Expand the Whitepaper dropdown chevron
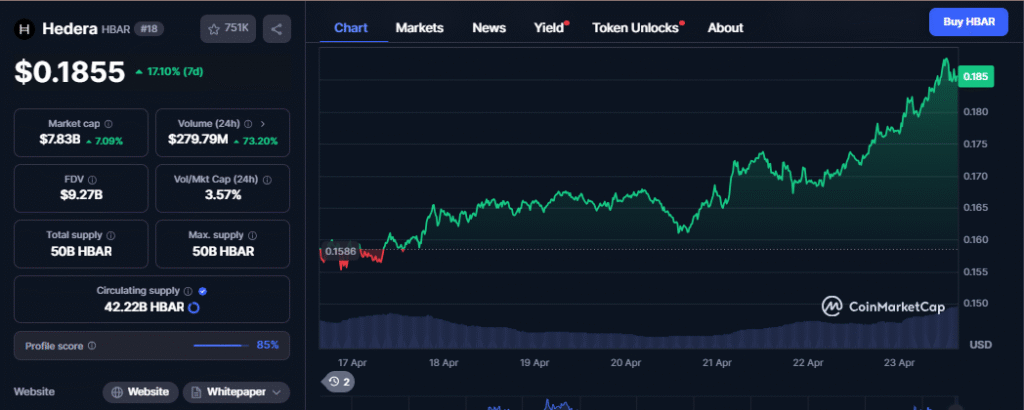Screen dimensions: 1024x410 [x=276, y=392]
